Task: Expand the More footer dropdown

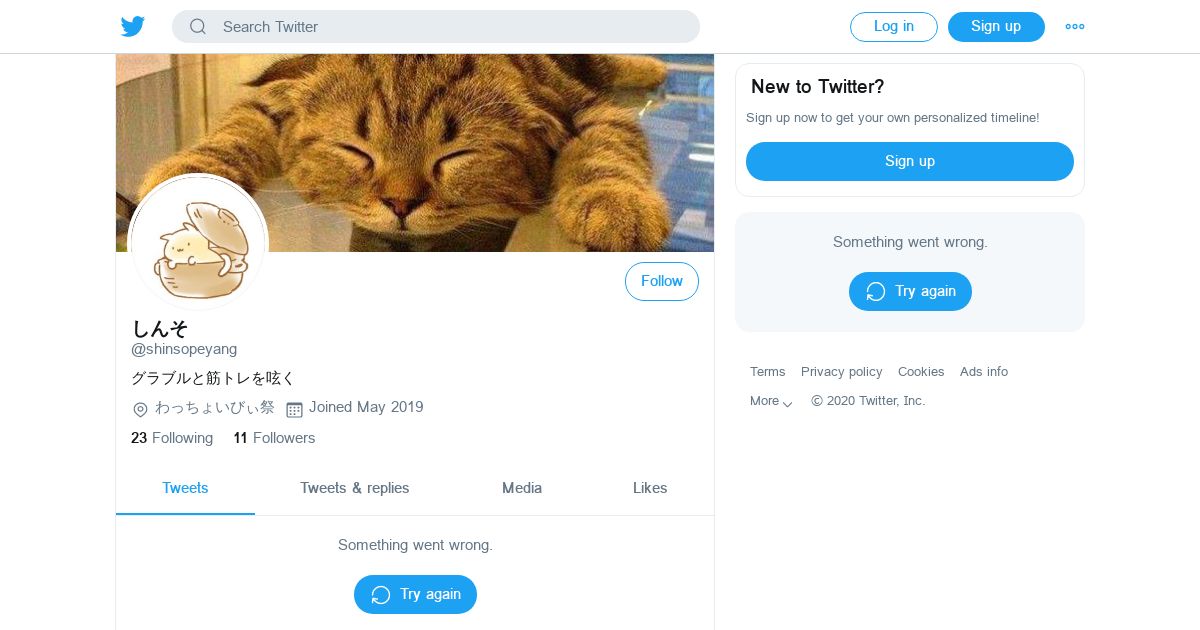Action: tap(770, 401)
